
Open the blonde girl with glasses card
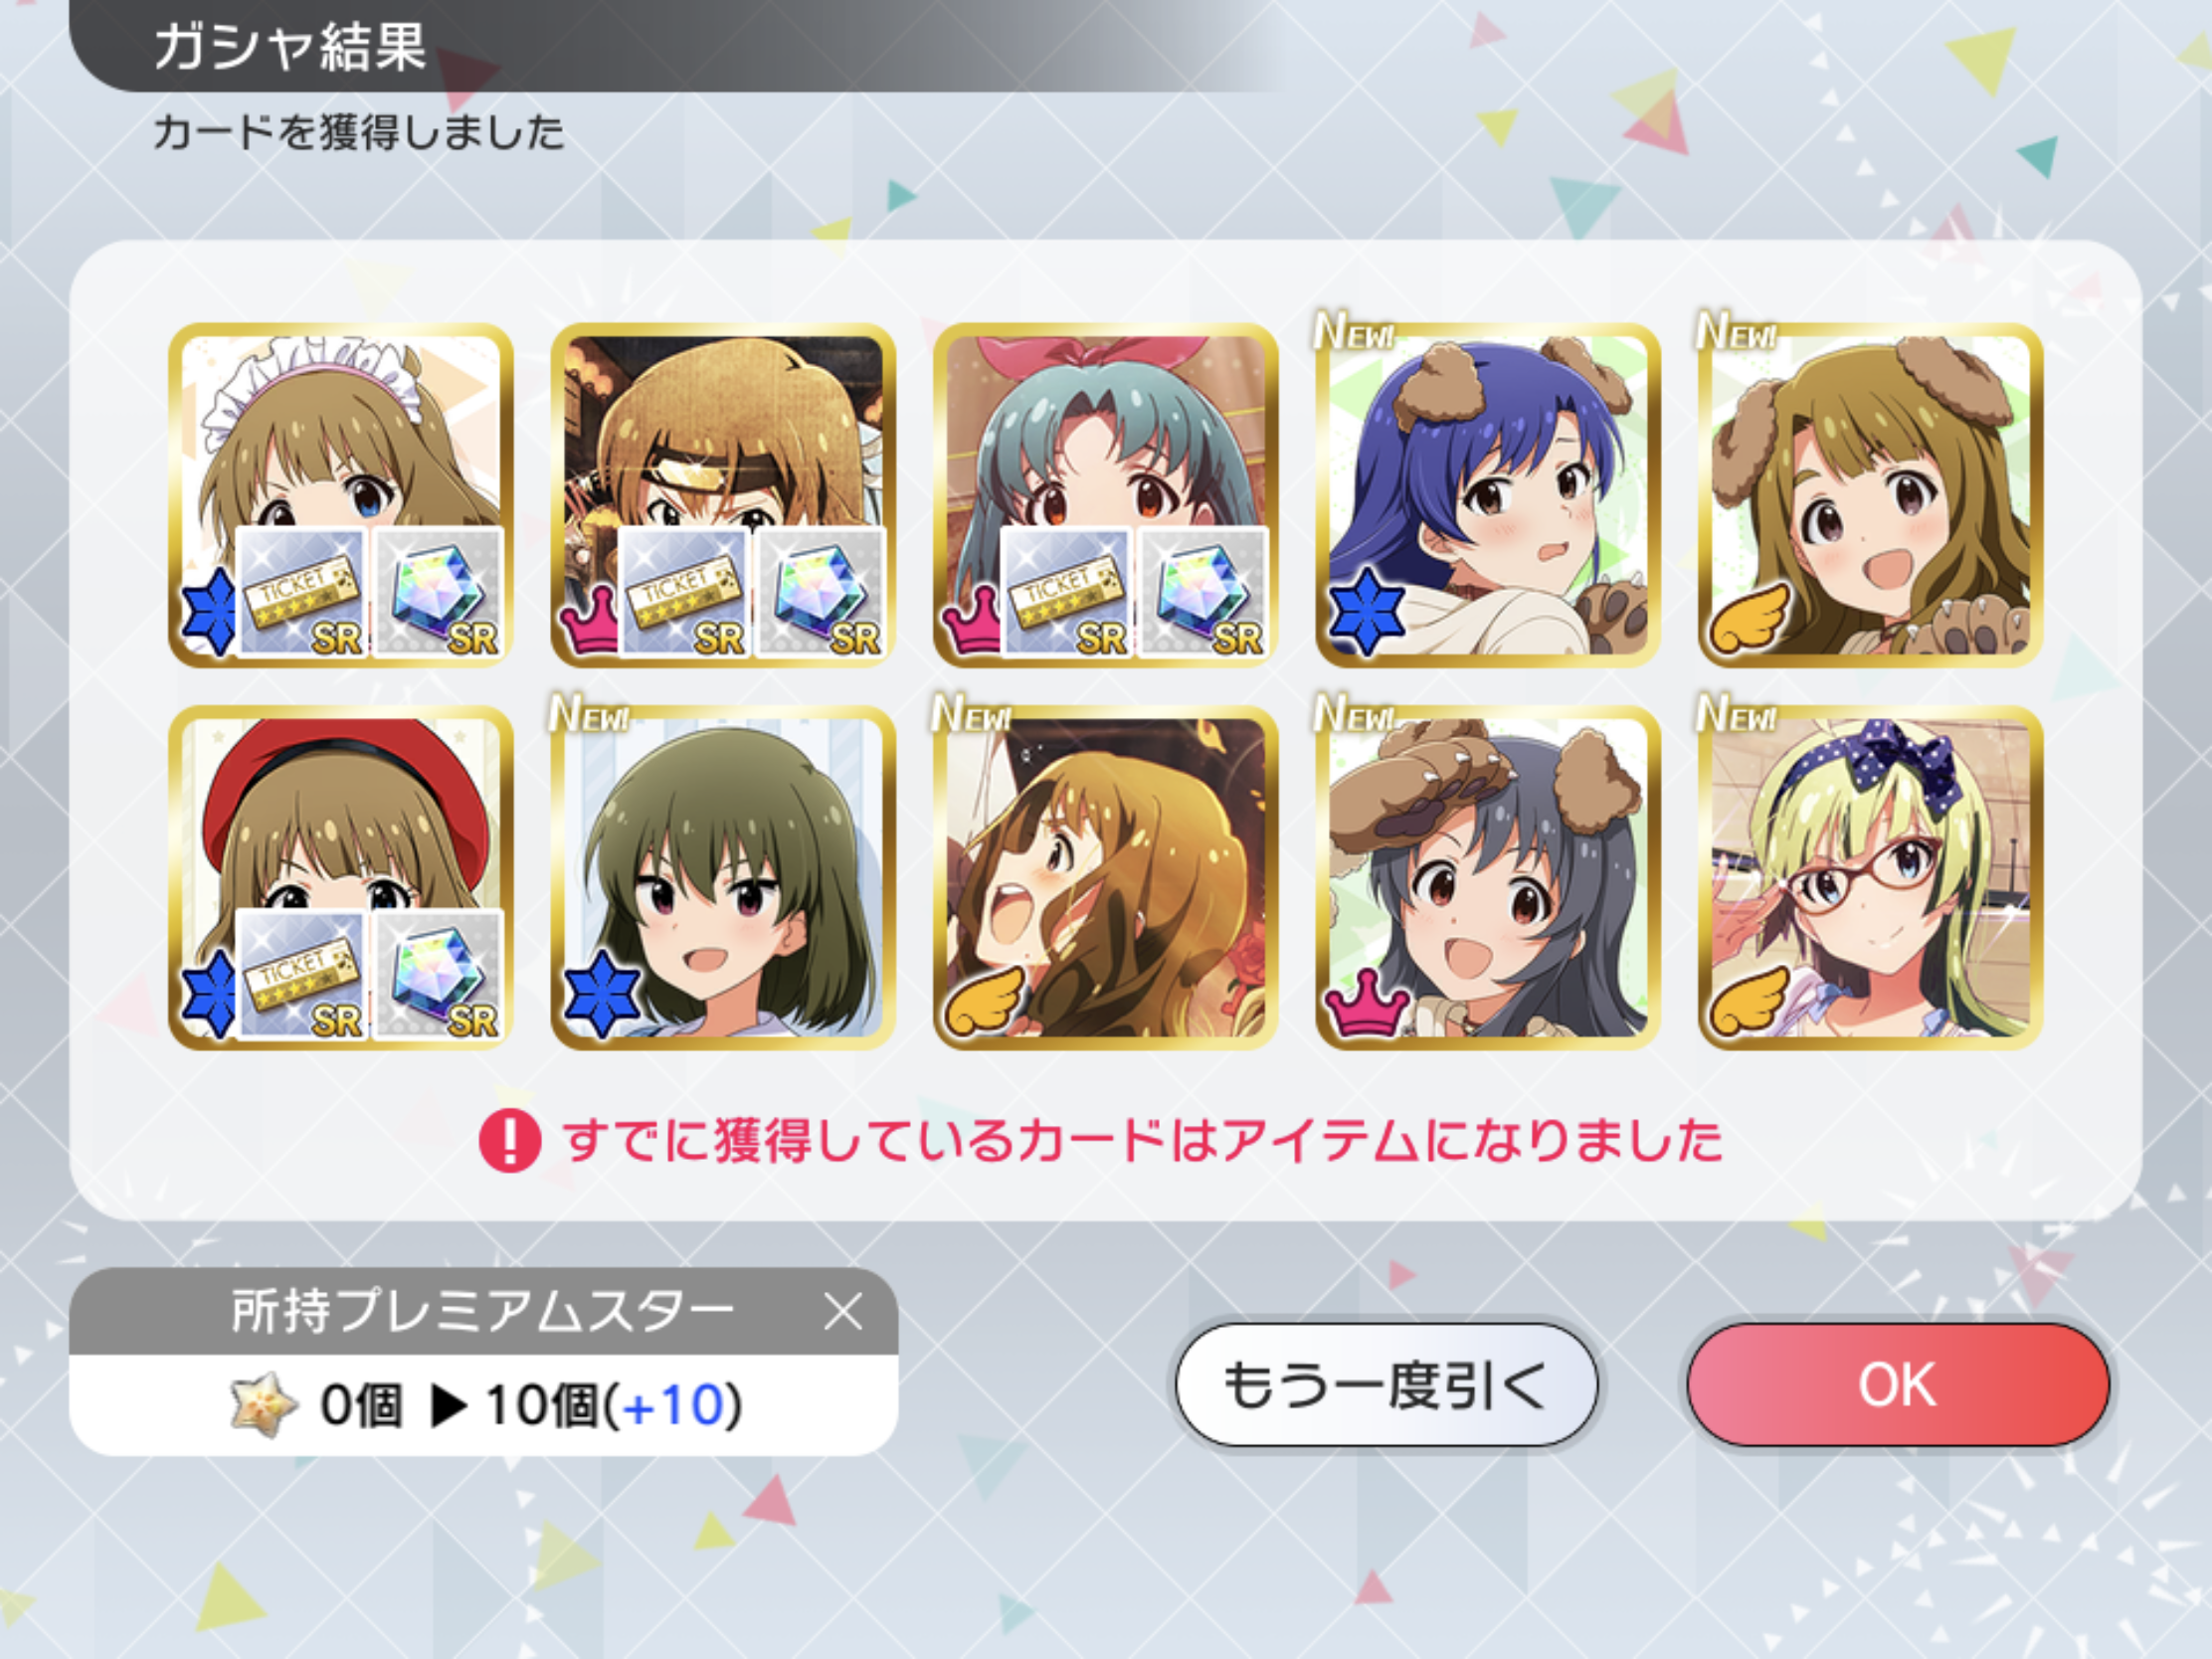(1870, 877)
